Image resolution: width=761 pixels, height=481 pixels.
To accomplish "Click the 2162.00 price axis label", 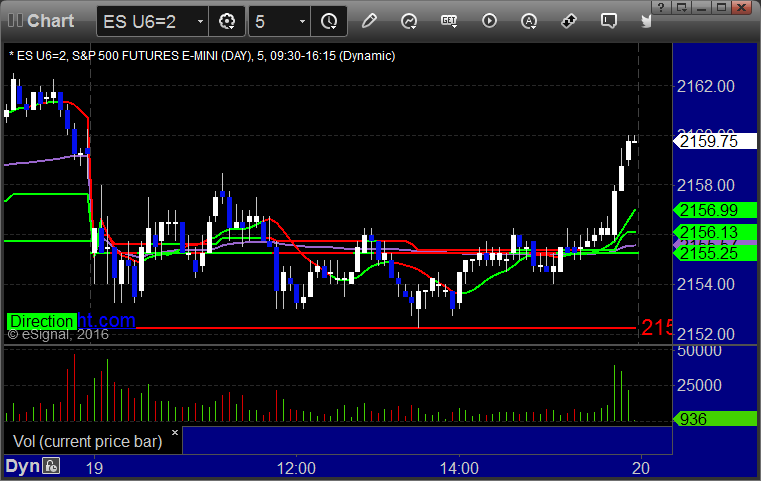I will click(x=706, y=86).
